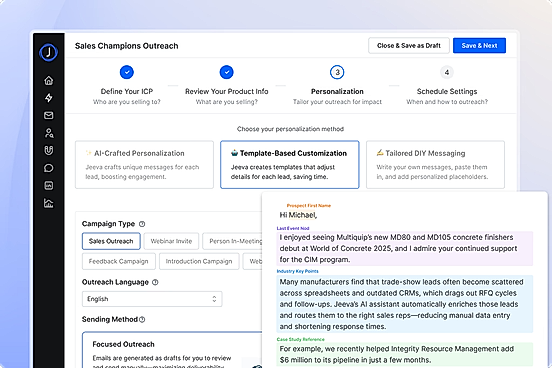Go to Personalization step label
Viewport: 552px width, 368px height.
tap(337, 92)
